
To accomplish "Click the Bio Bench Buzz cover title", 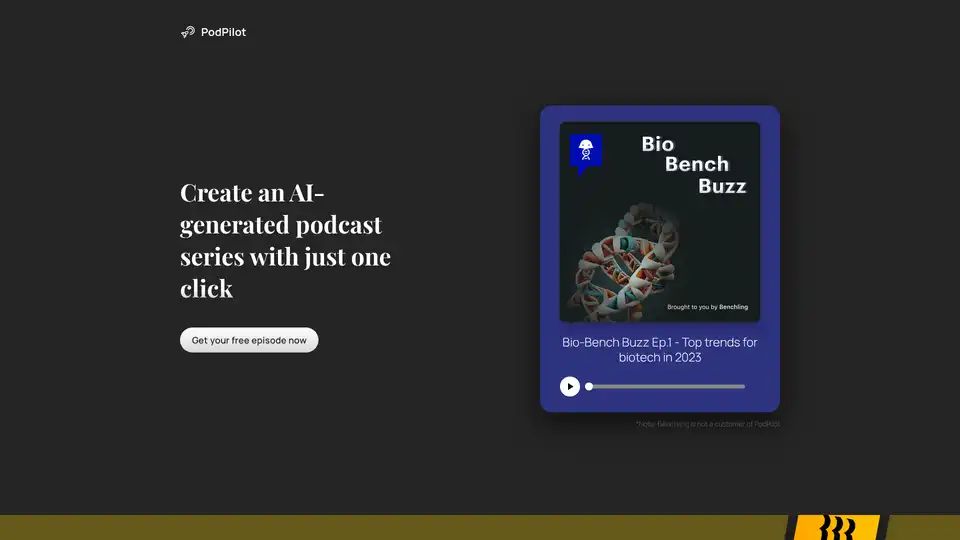I will [x=694, y=165].
